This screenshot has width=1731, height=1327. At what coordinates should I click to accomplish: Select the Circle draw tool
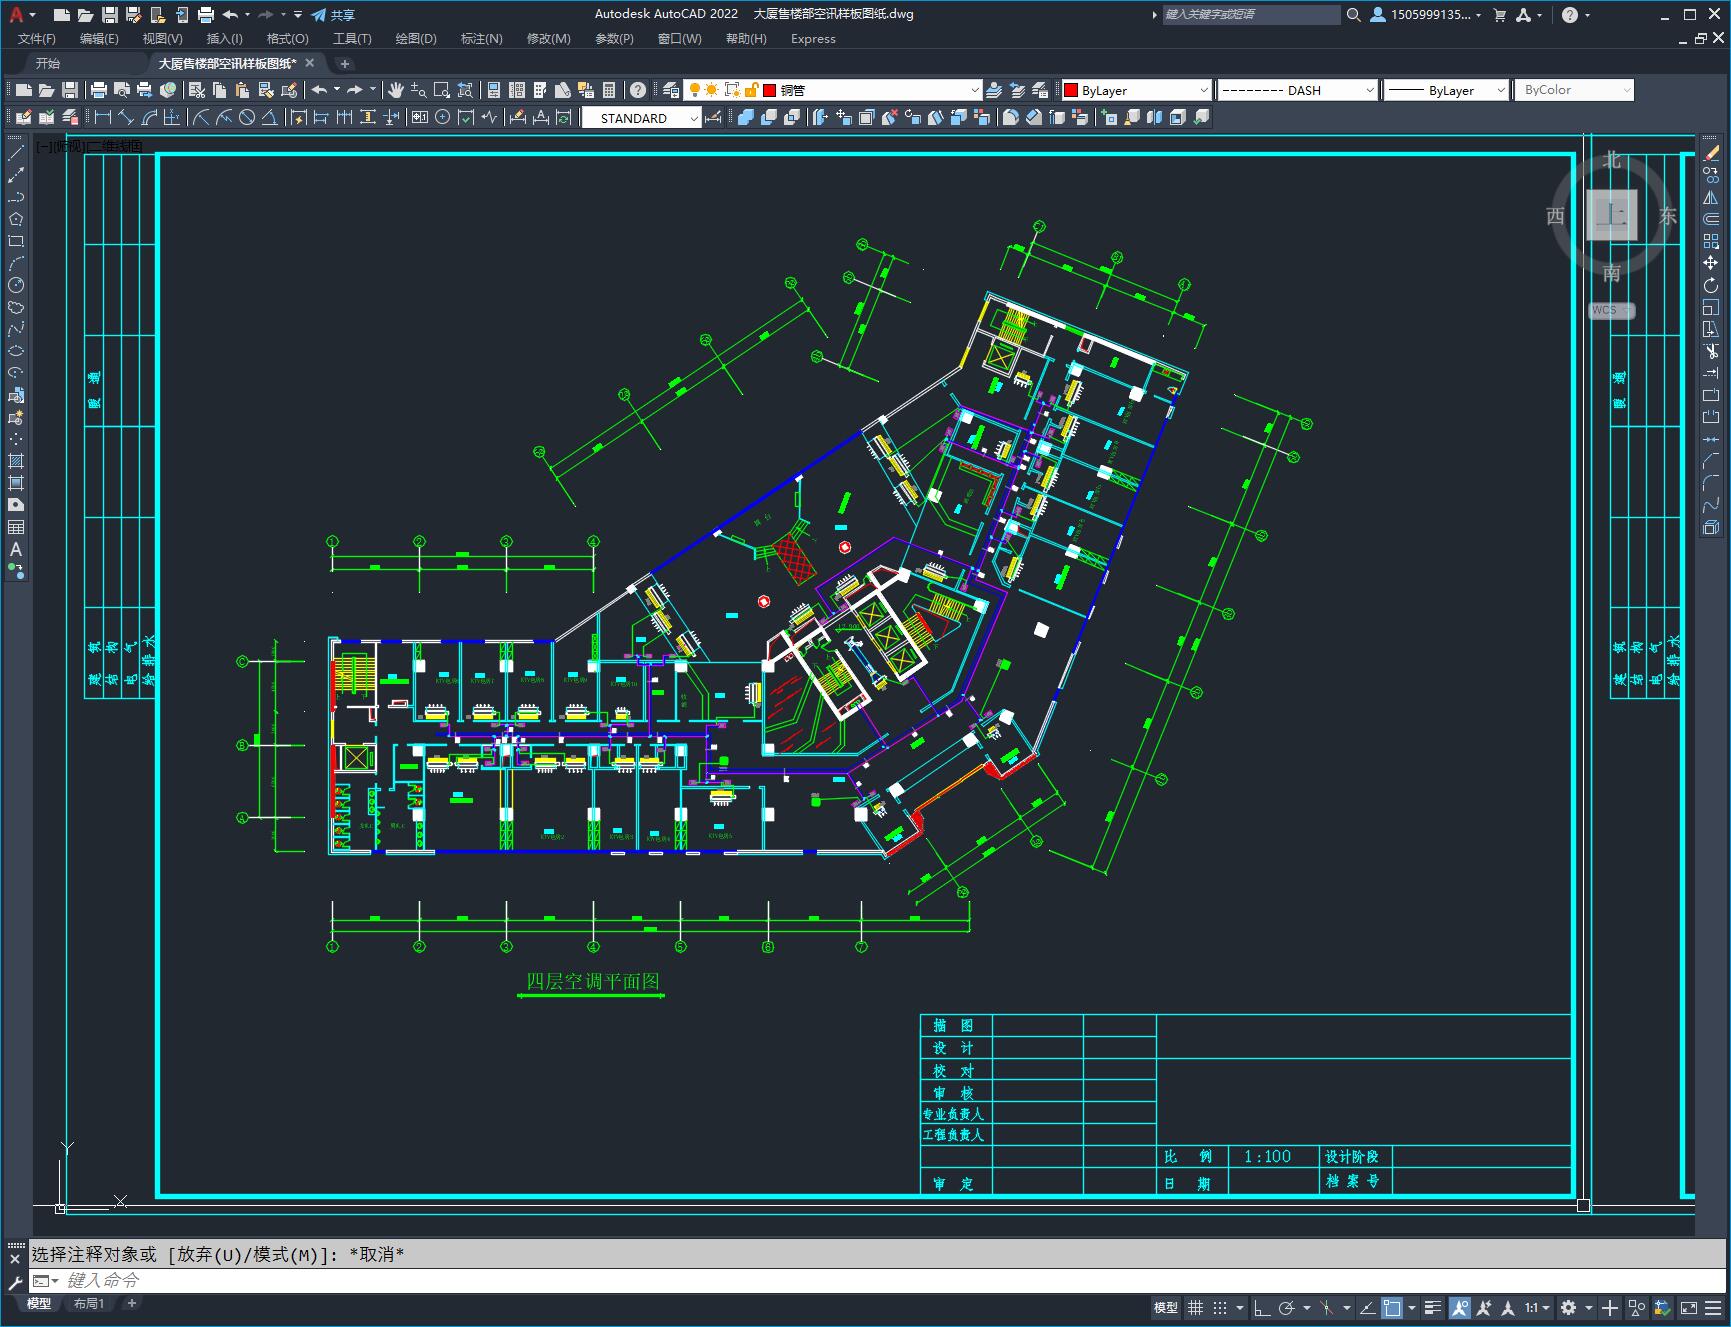pos(15,285)
